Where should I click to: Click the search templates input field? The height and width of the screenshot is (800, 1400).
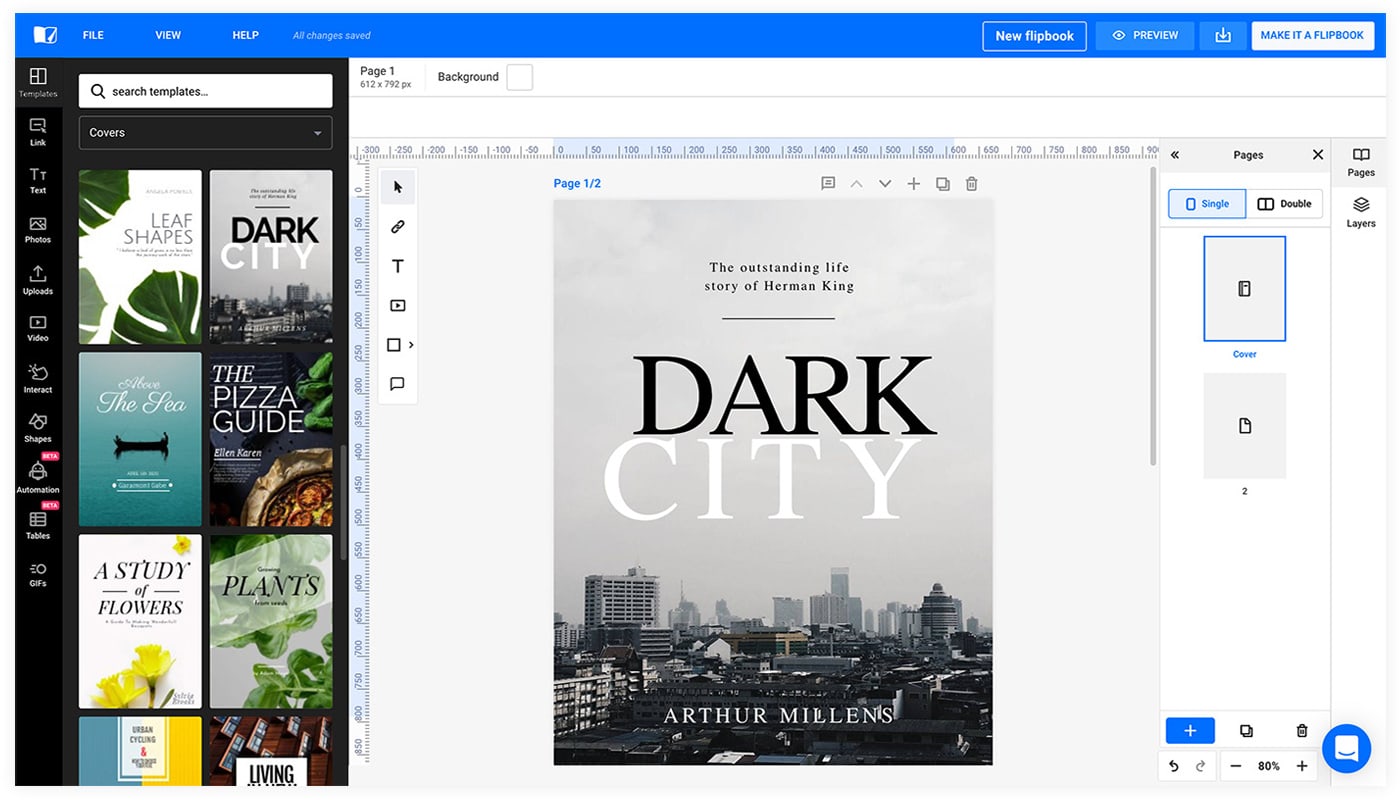point(206,91)
